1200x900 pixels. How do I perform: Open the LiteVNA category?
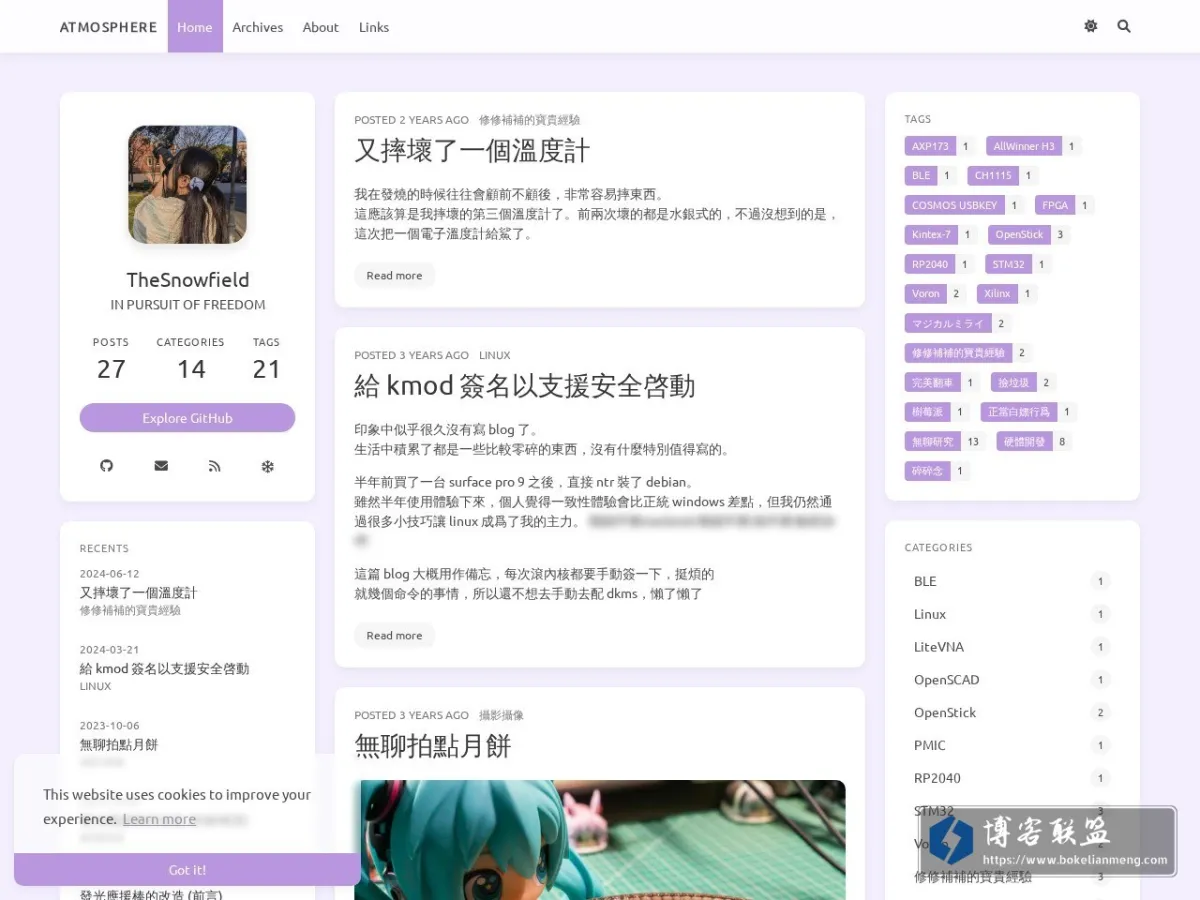[x=1012, y=647]
